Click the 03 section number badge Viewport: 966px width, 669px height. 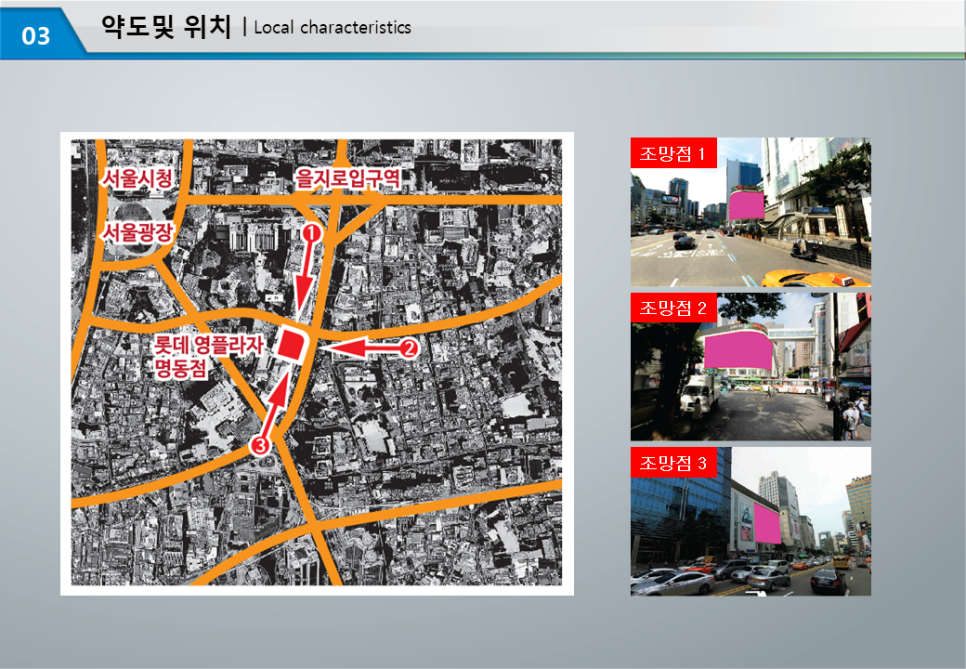[36, 35]
